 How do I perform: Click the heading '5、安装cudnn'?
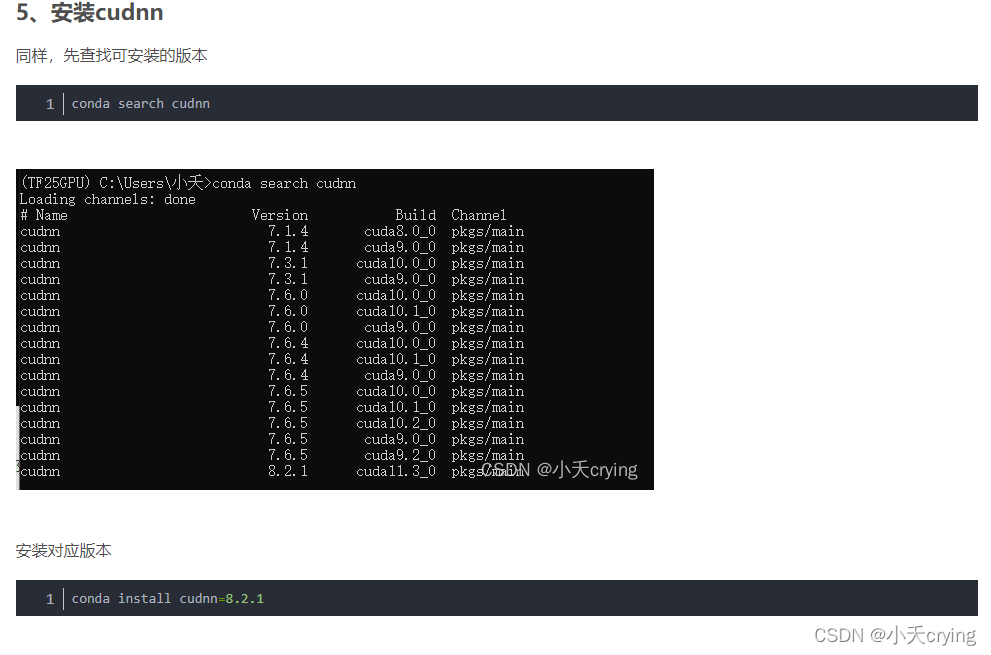click(x=90, y=12)
